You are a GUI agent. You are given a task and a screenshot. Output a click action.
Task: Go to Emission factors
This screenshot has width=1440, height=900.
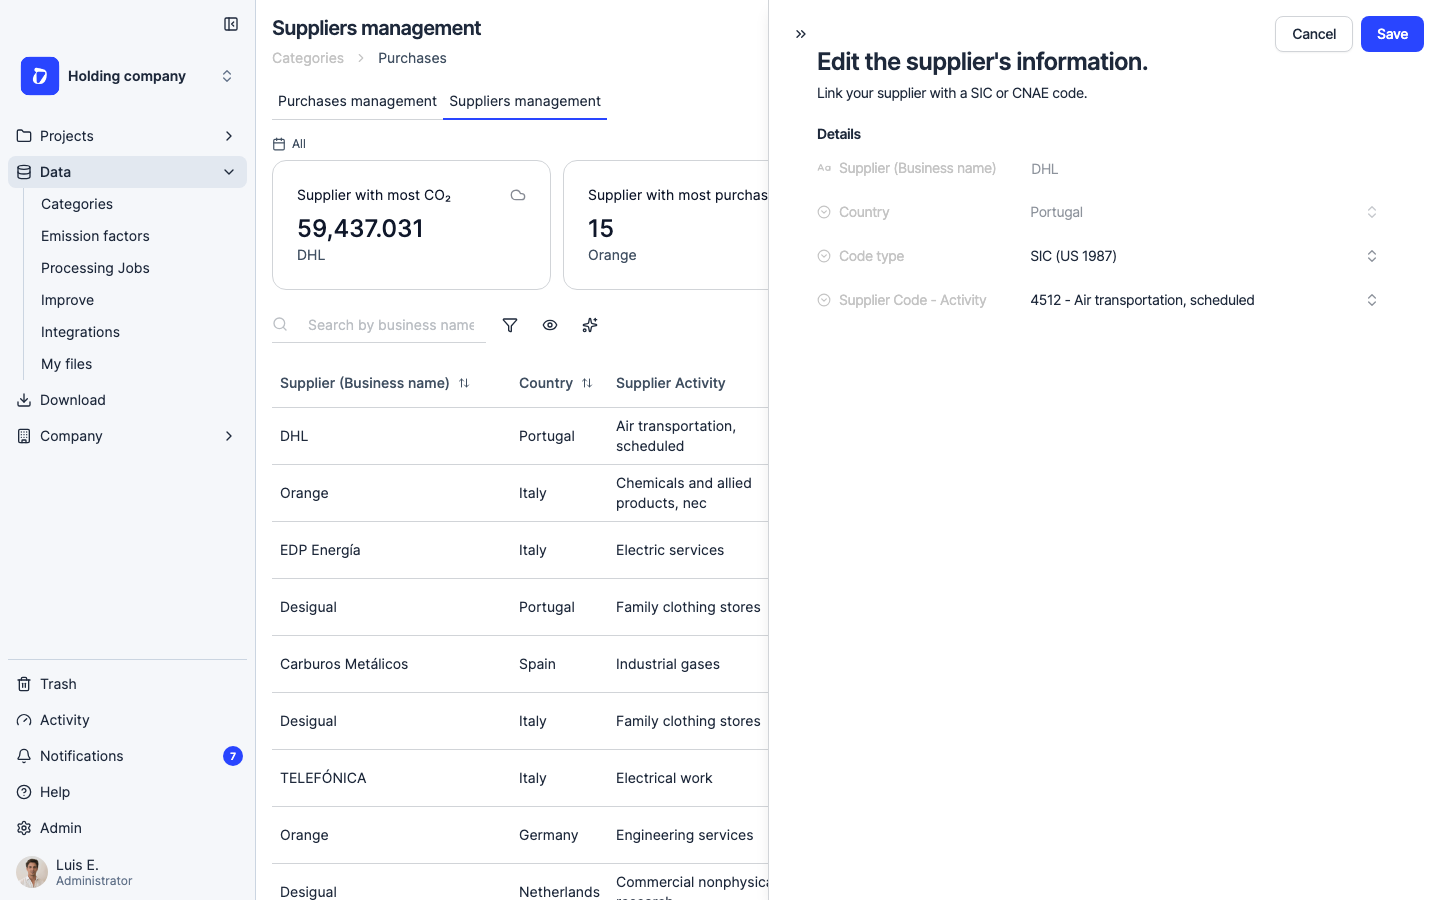95,236
